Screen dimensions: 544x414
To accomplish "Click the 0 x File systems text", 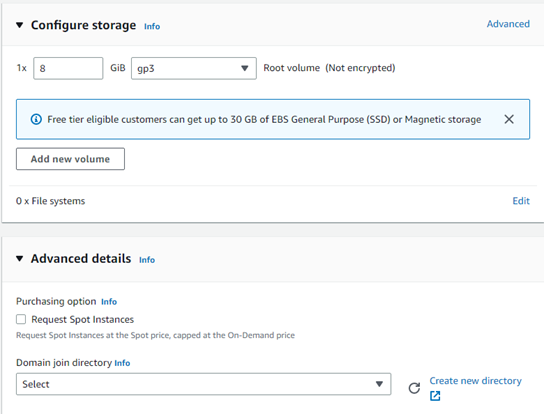I will coord(50,201).
